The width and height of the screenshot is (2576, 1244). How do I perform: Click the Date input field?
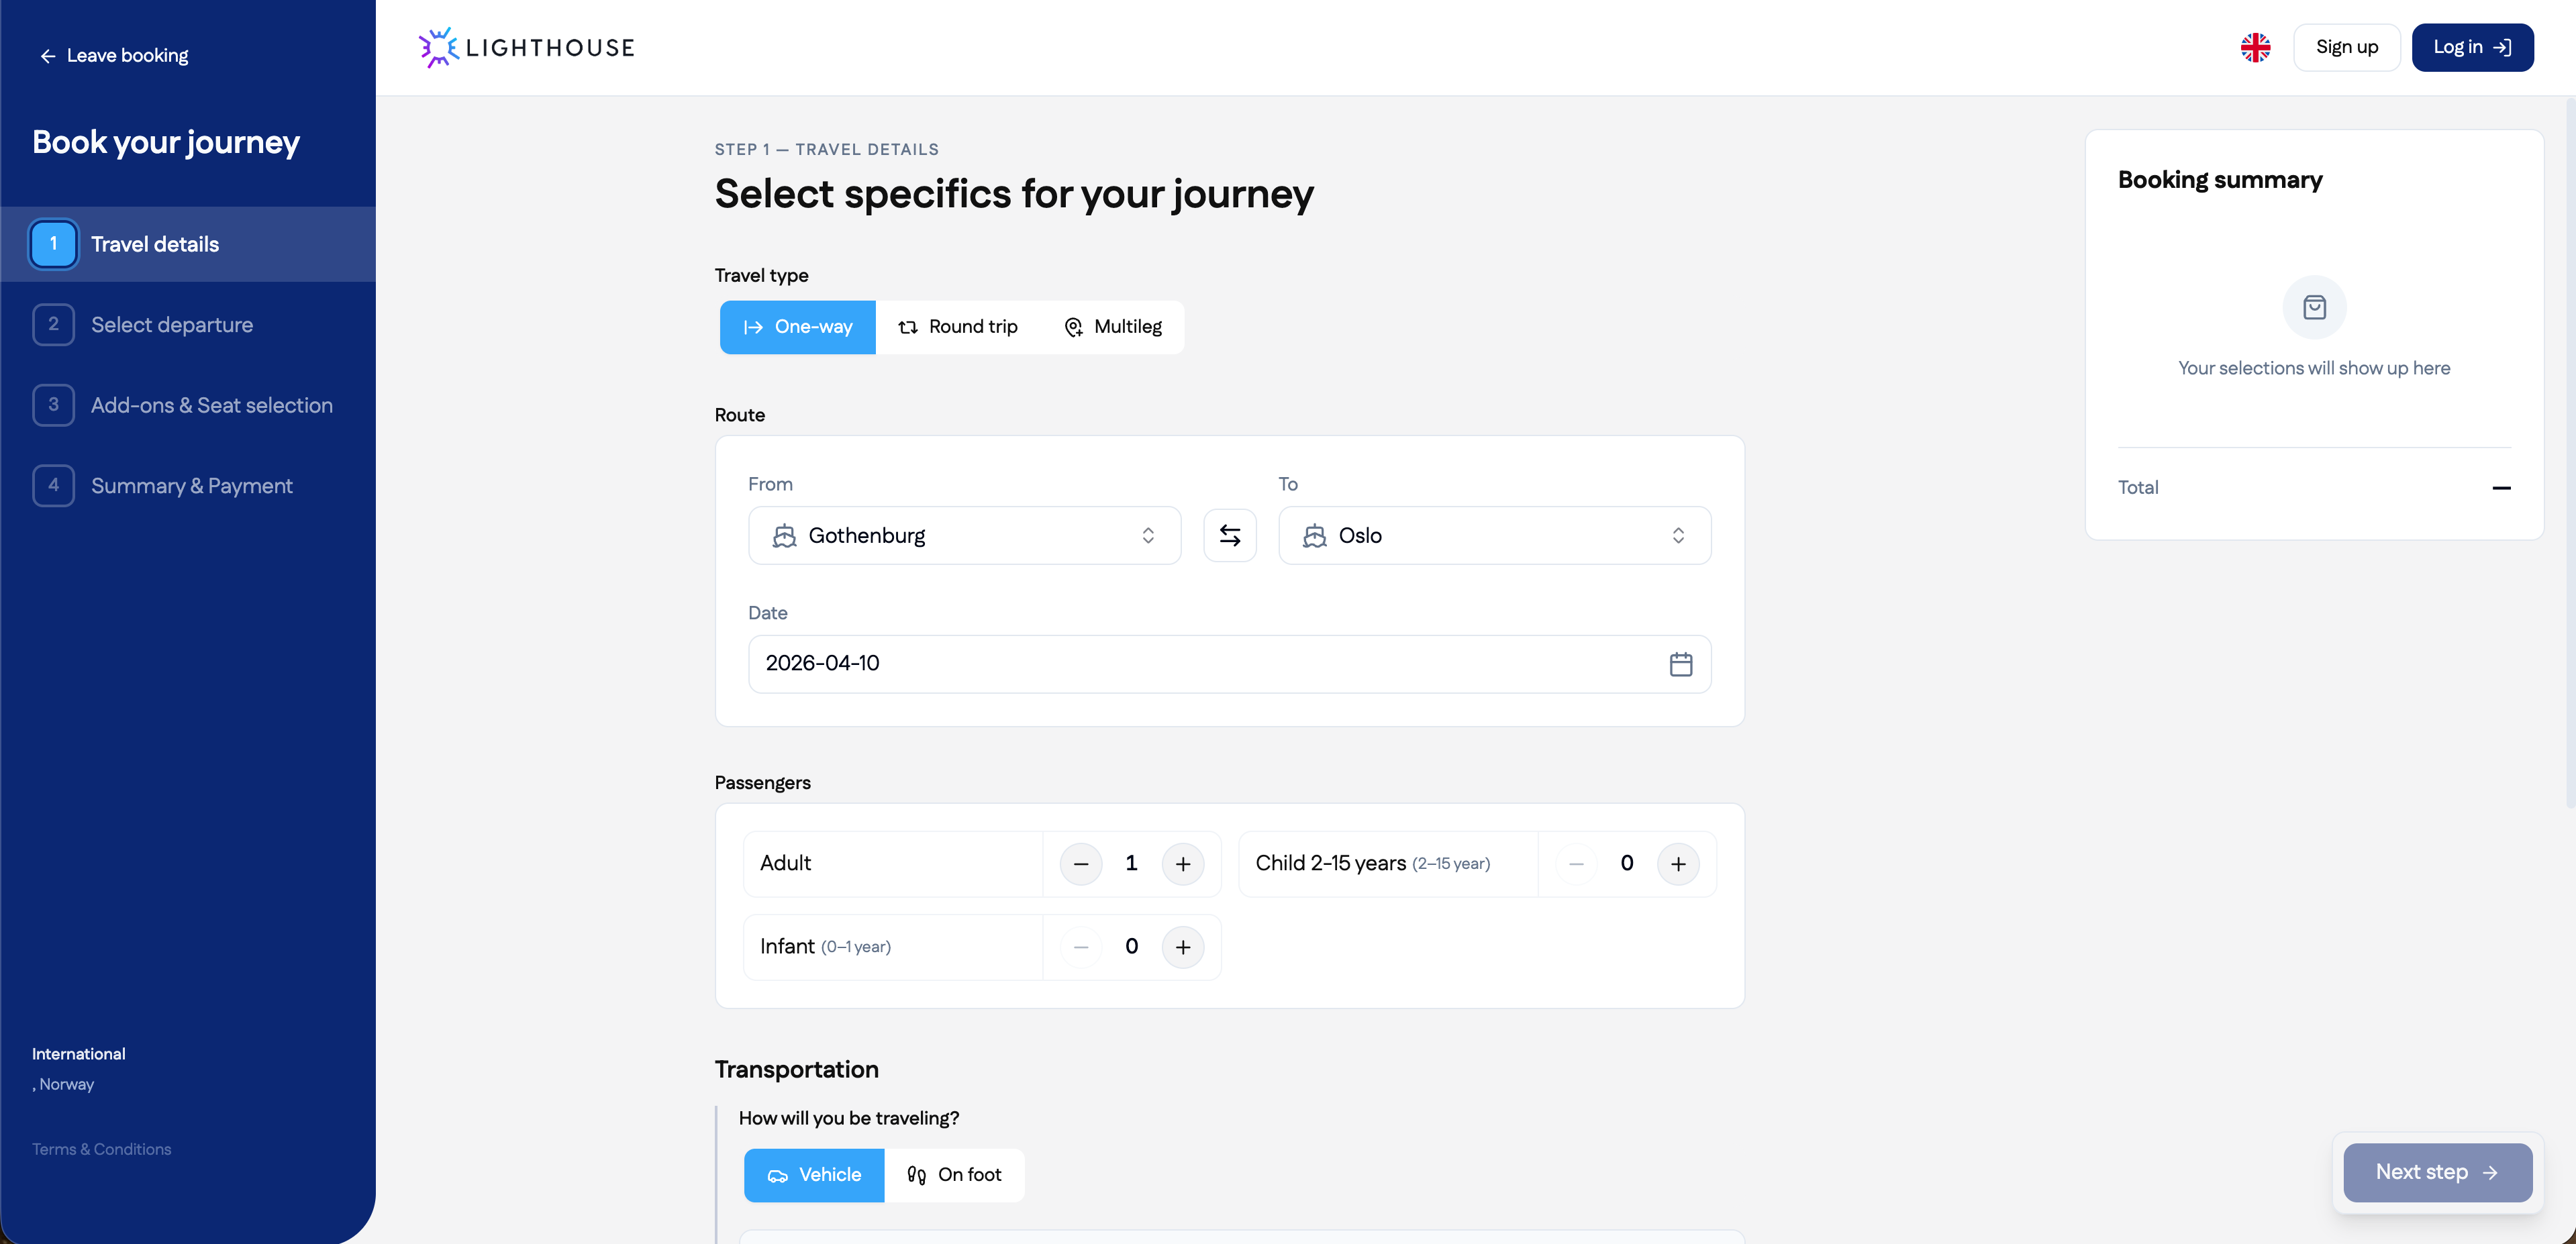point(1200,664)
